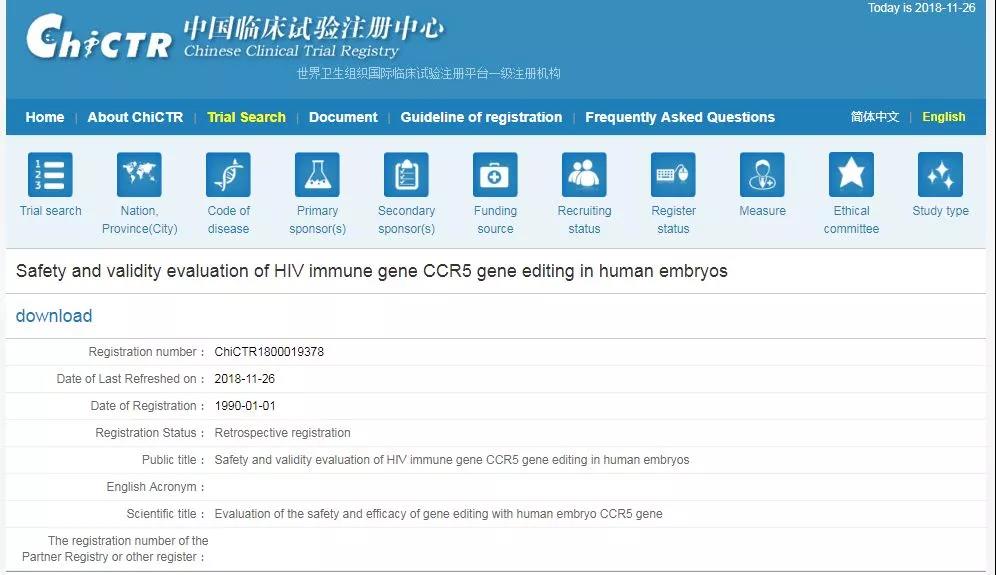This screenshot has width=996, height=575.
Task: Open the Recruiting status people icon
Action: (x=584, y=175)
